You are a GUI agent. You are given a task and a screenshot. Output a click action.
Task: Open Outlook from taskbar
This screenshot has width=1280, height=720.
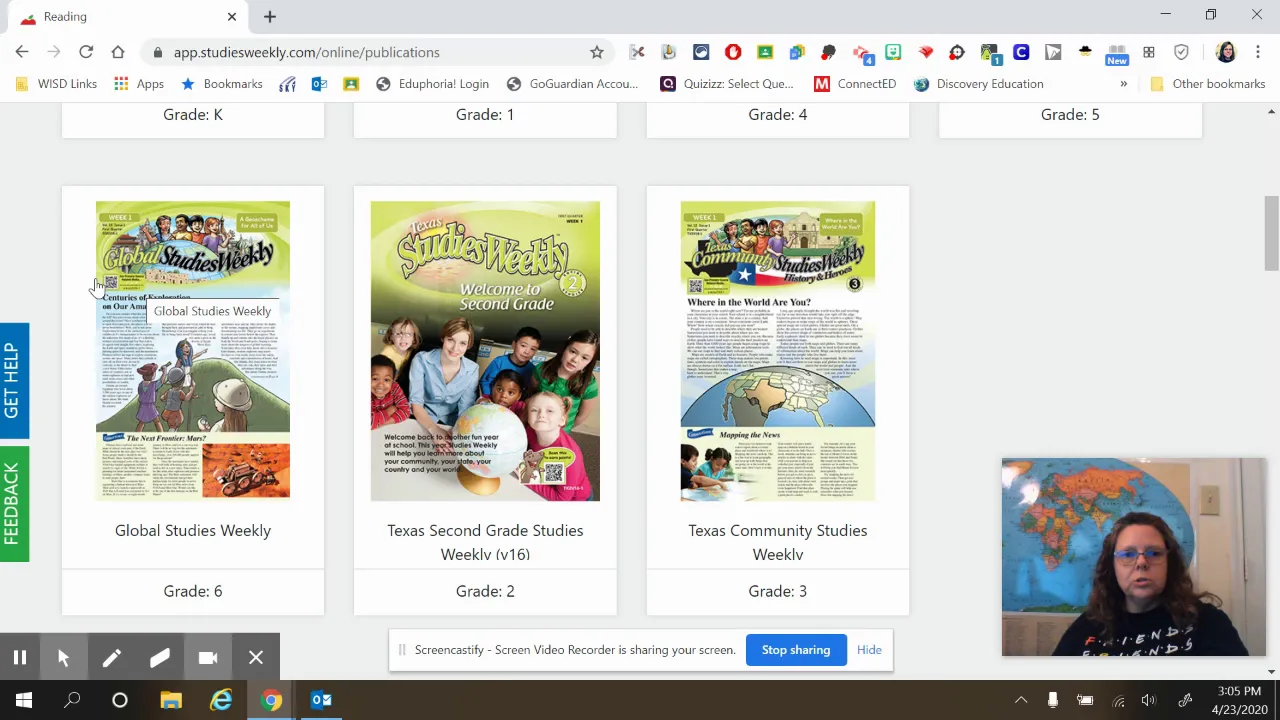point(321,700)
